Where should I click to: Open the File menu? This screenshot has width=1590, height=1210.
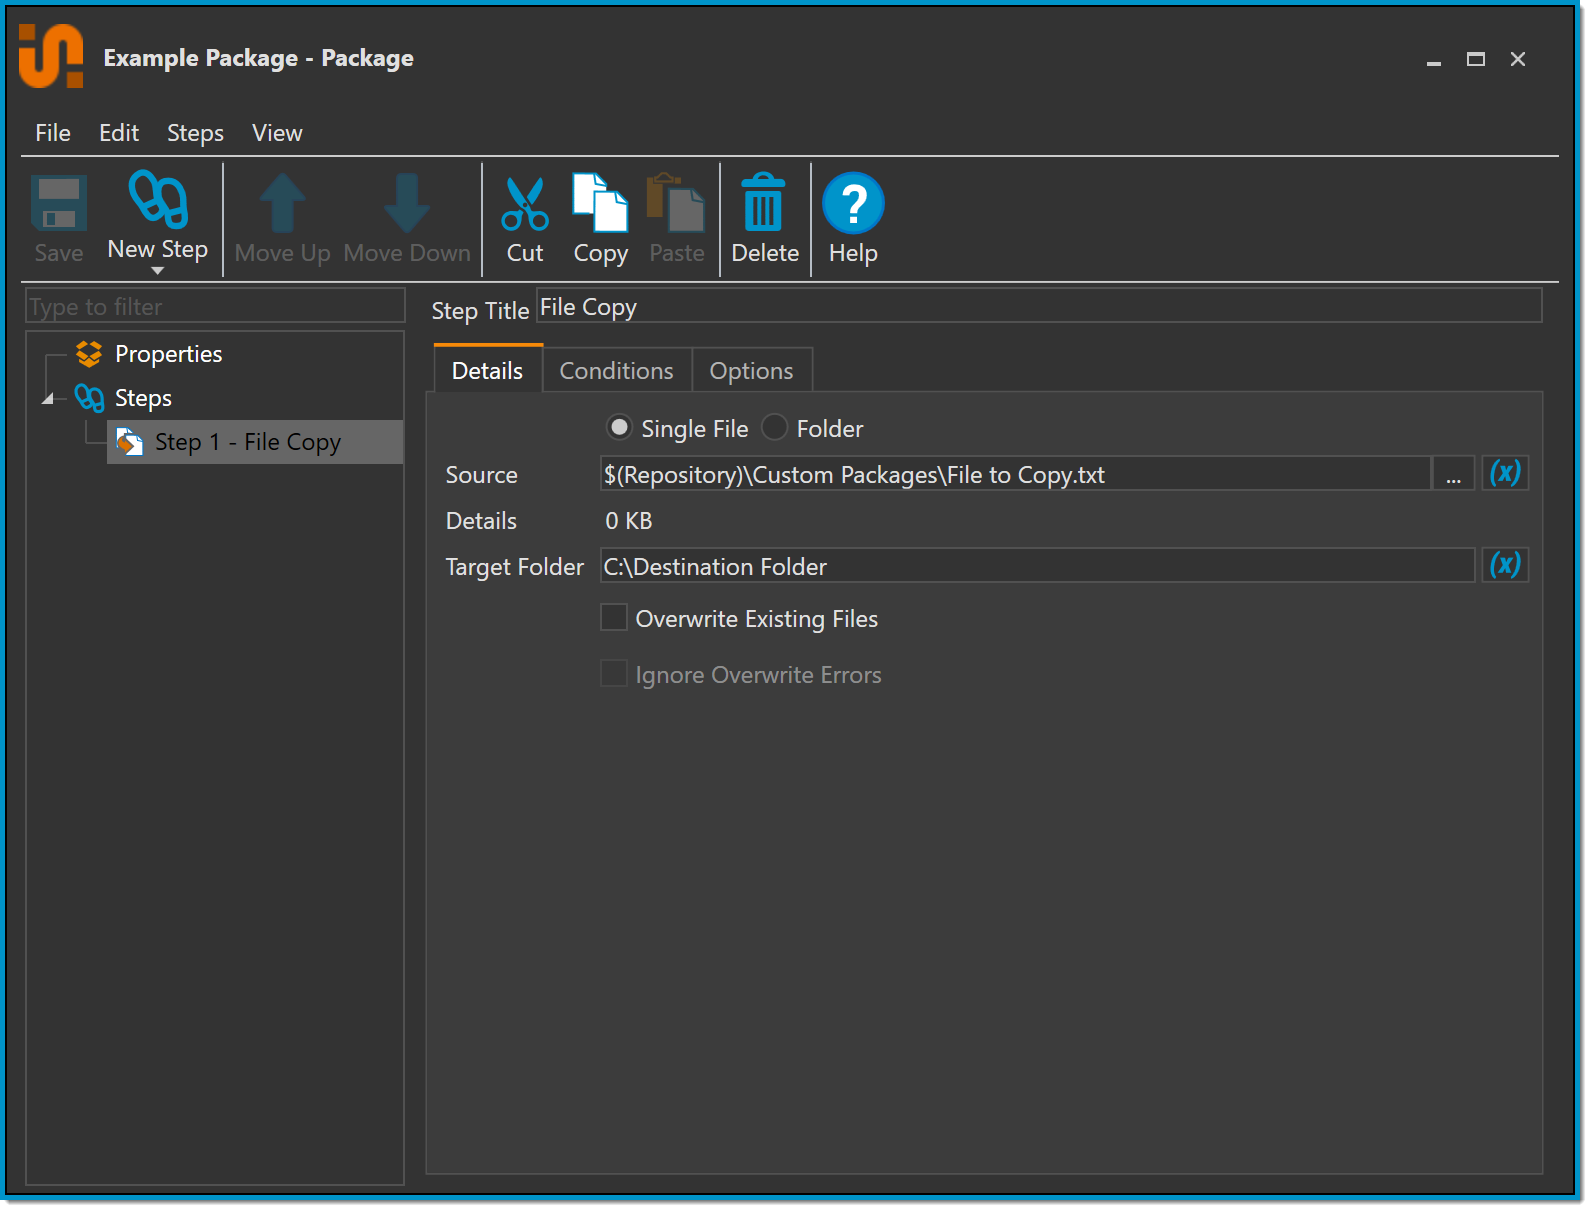point(53,133)
